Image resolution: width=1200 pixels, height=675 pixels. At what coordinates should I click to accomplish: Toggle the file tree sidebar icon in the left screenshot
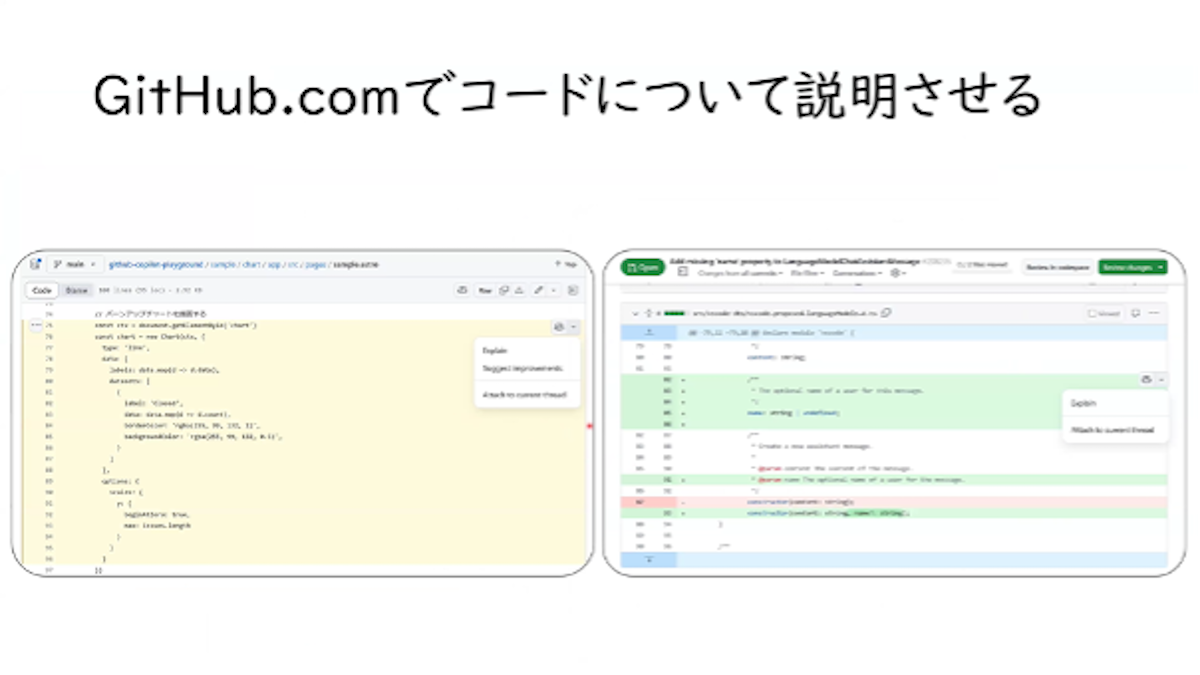tap(35, 264)
